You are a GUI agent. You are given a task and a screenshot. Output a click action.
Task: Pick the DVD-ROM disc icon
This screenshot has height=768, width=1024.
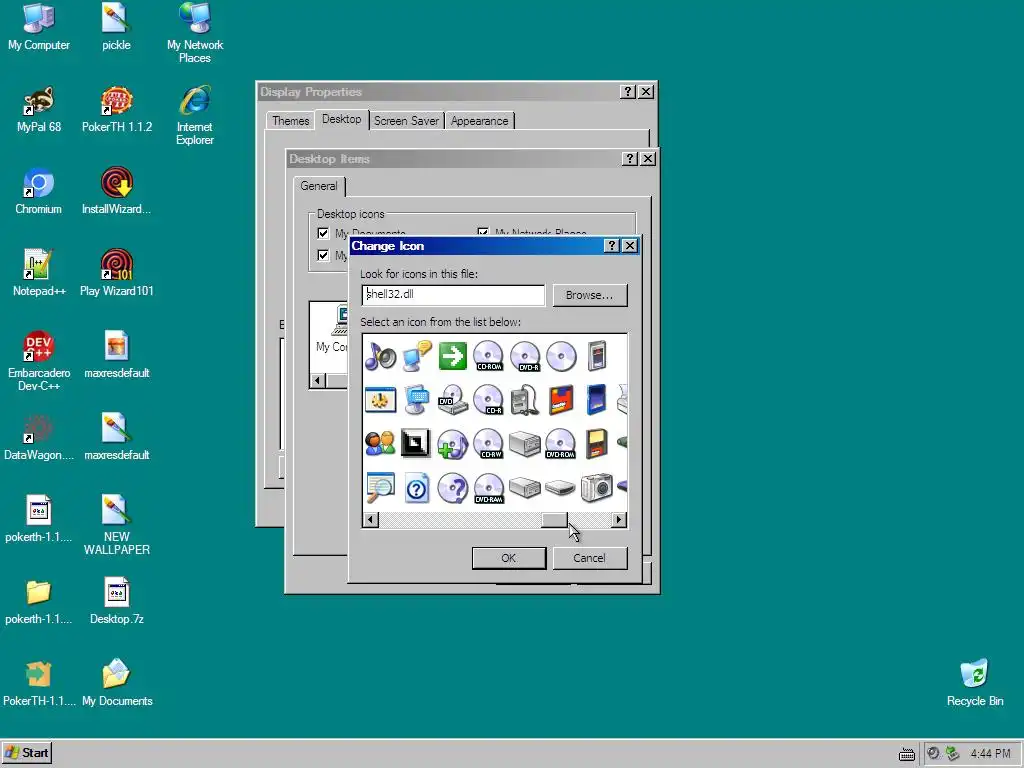click(x=560, y=443)
